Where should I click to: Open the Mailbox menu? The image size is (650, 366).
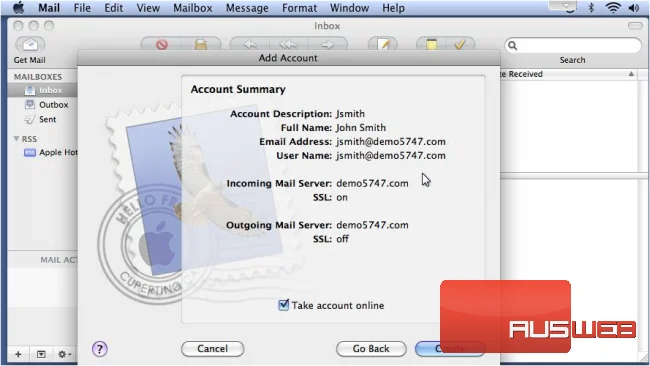(x=193, y=8)
